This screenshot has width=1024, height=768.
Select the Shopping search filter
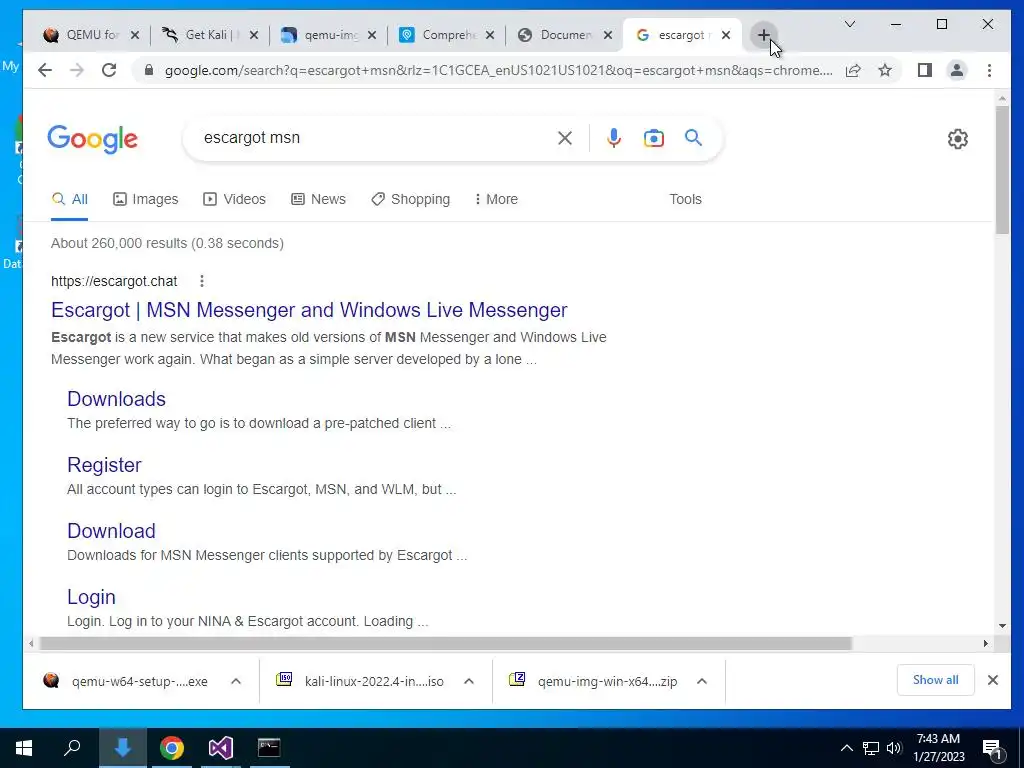coord(411,199)
